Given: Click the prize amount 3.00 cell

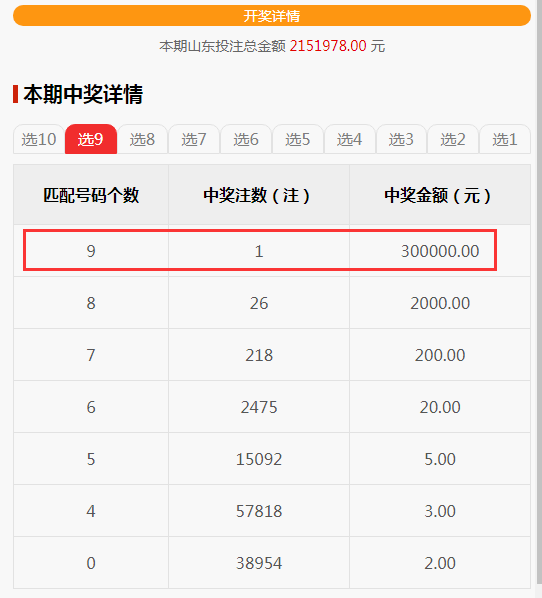Looking at the screenshot, I should tap(440, 511).
